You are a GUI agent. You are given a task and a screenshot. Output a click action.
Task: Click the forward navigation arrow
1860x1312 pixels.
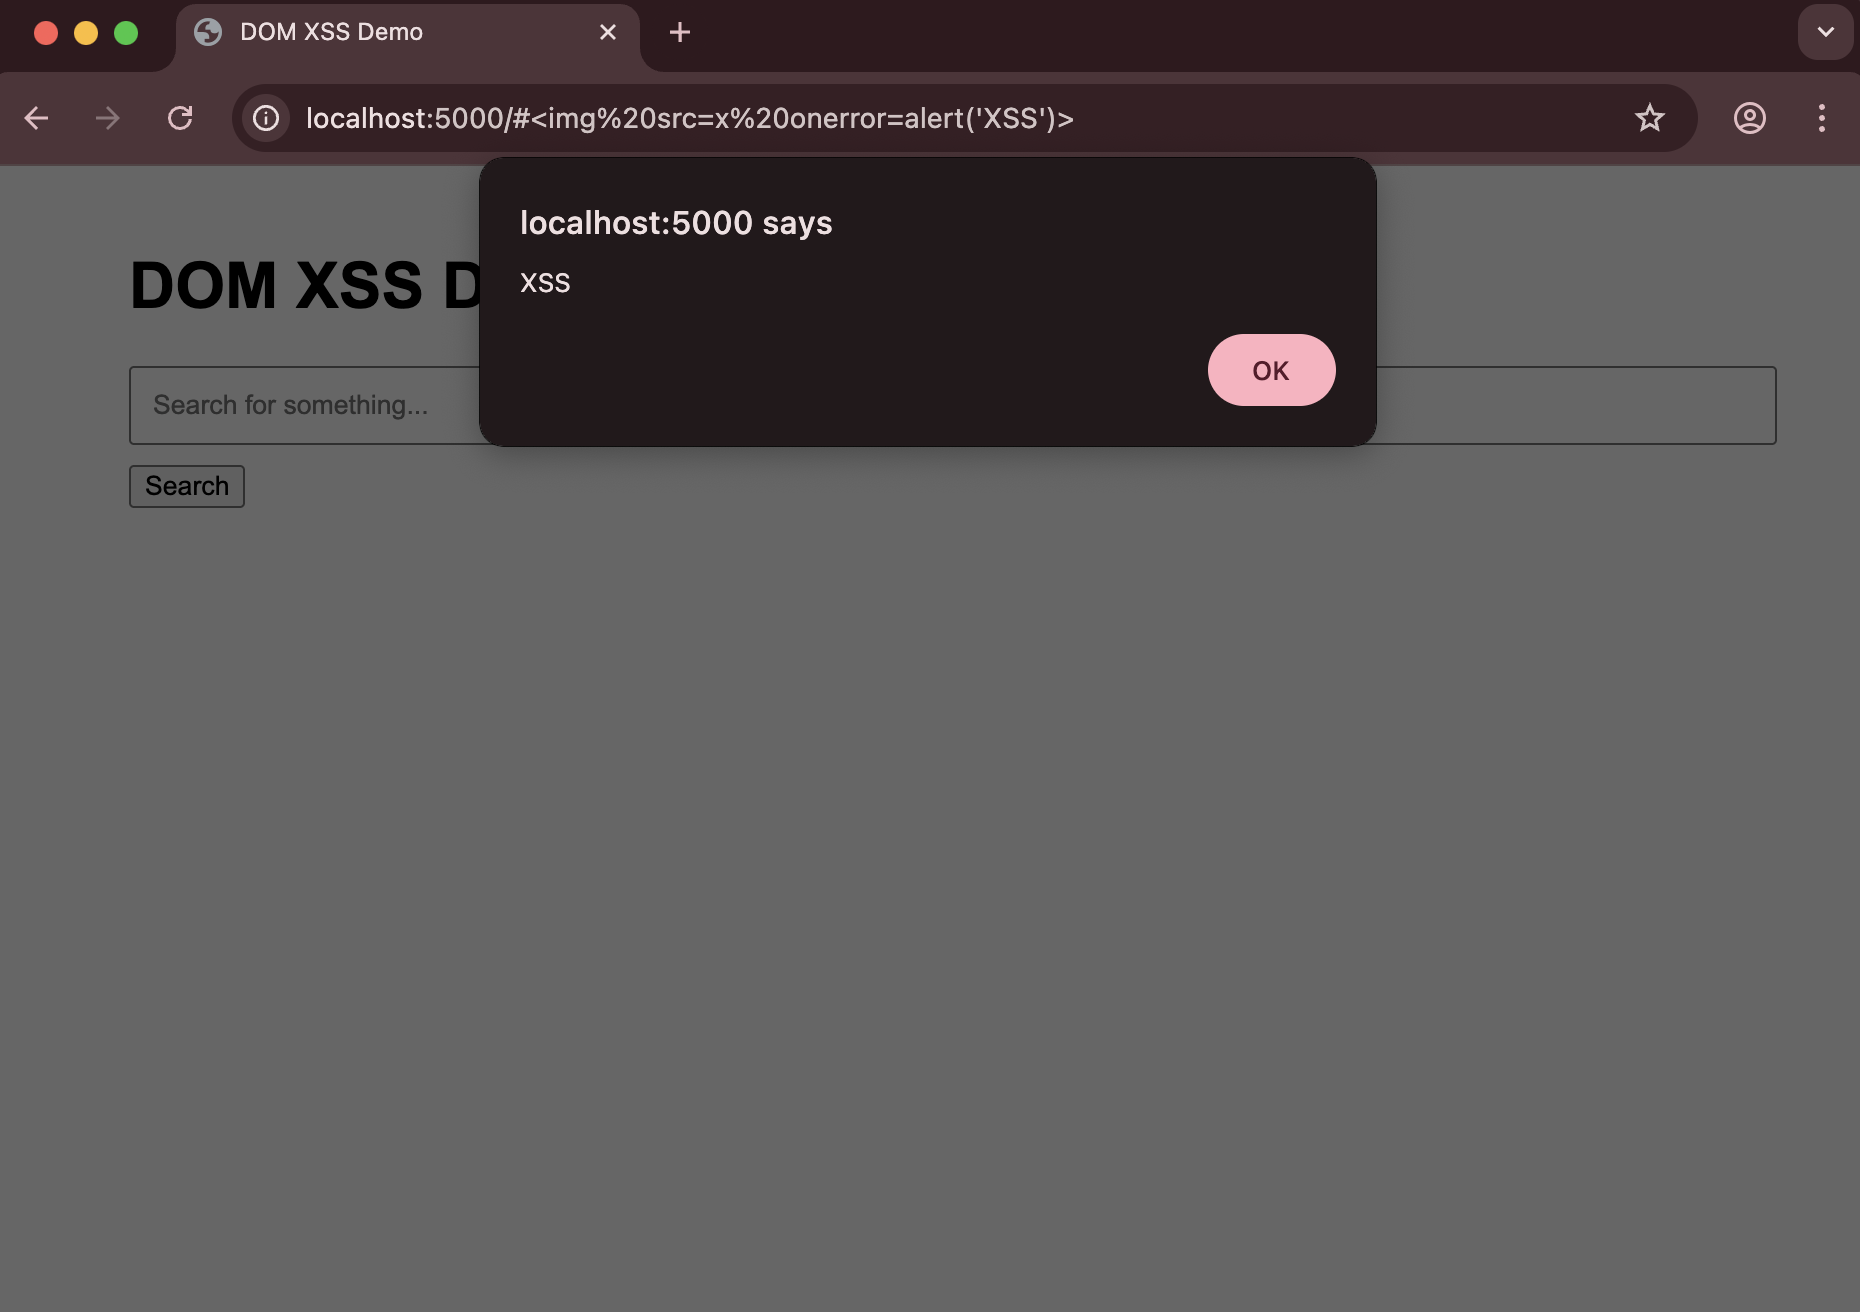(108, 119)
